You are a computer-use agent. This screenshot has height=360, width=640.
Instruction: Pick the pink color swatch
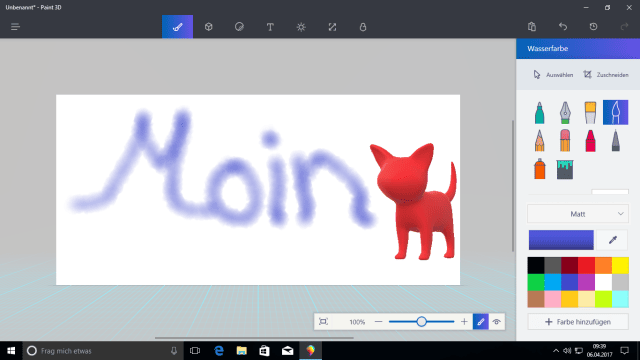[x=553, y=299]
